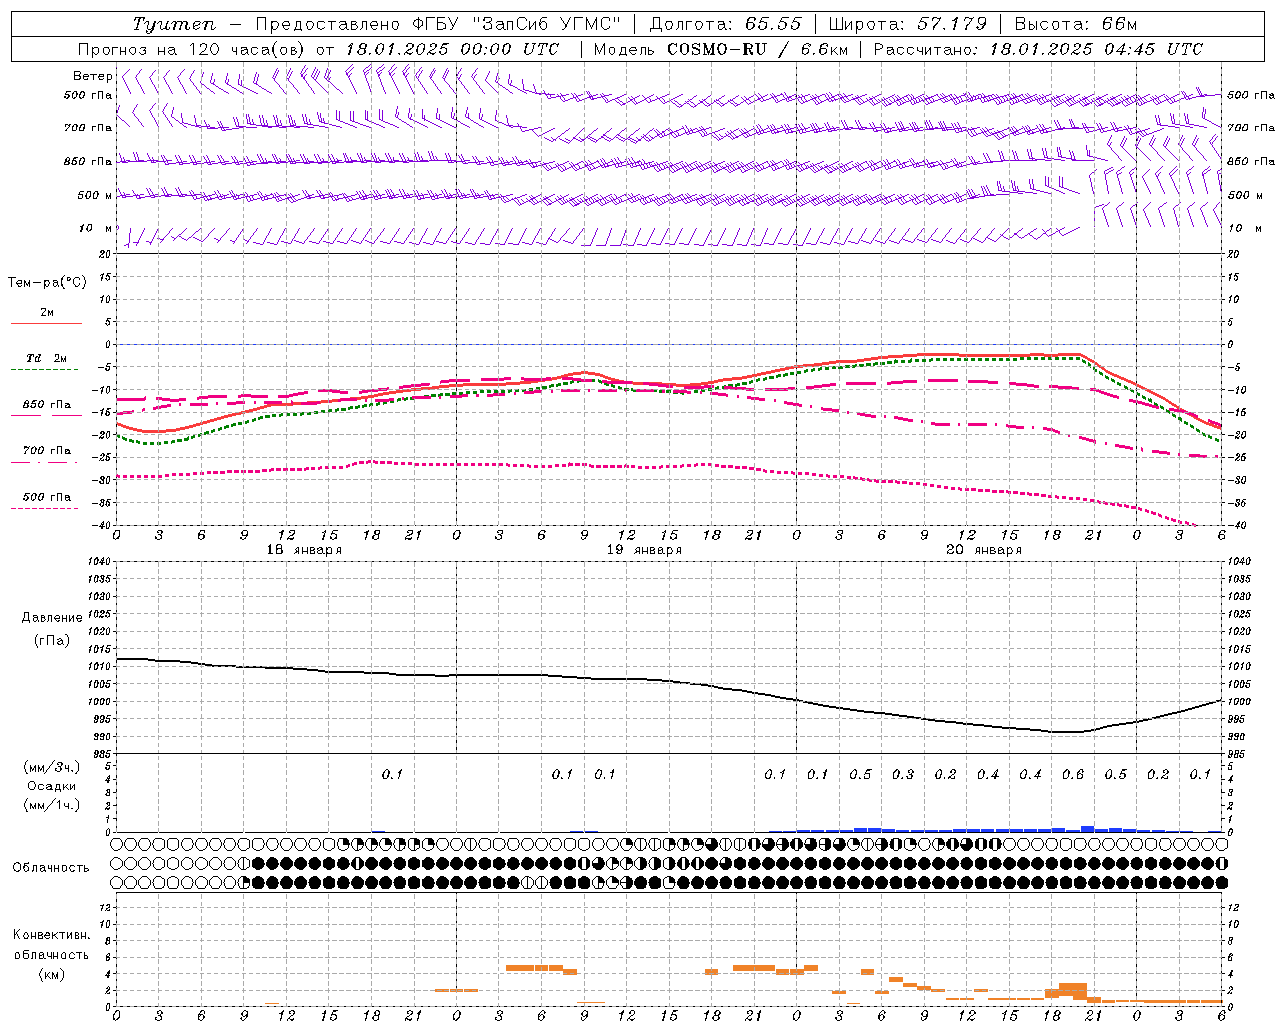The width and height of the screenshot is (1280, 1024).
Task: Click 'Рассчитано: 18.01.2025 04:45 UTC' text
Action: (1038, 49)
